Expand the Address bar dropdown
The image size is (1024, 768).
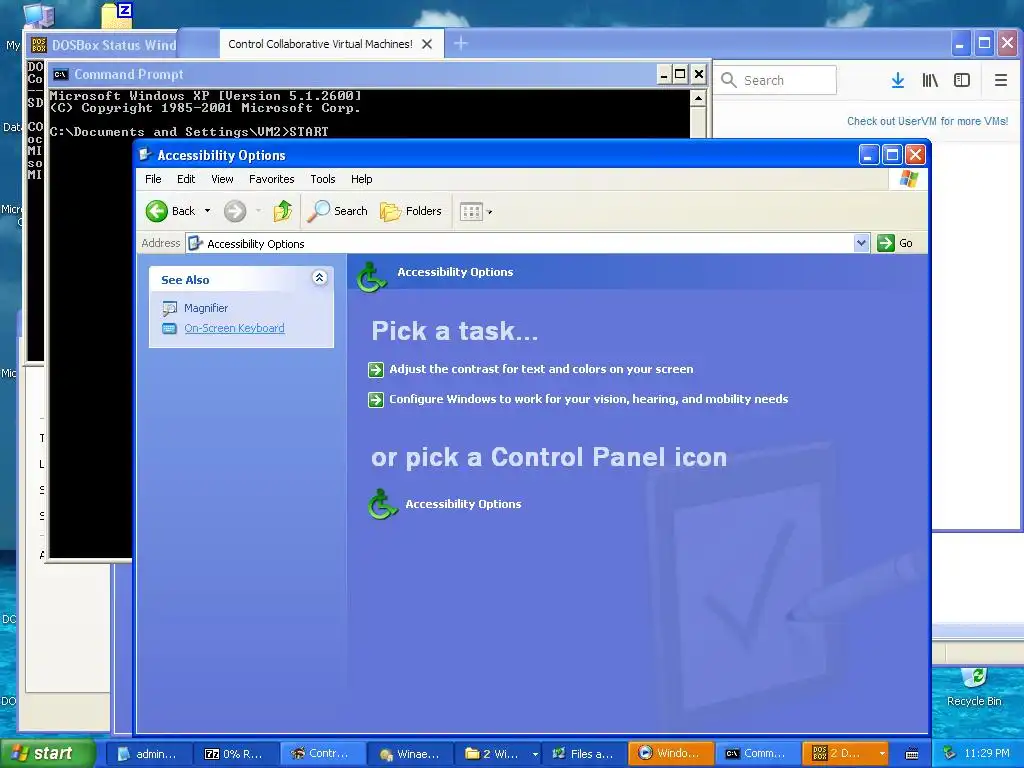(x=861, y=243)
